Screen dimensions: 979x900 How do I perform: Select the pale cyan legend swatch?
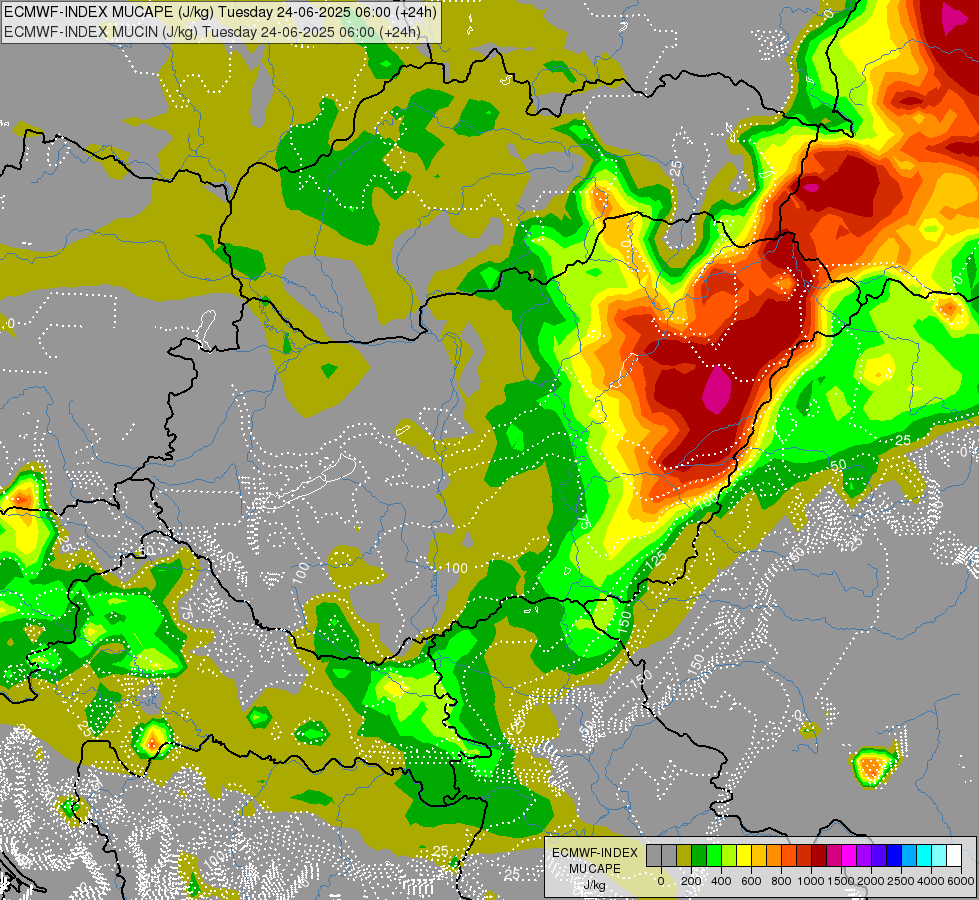[x=940, y=855]
